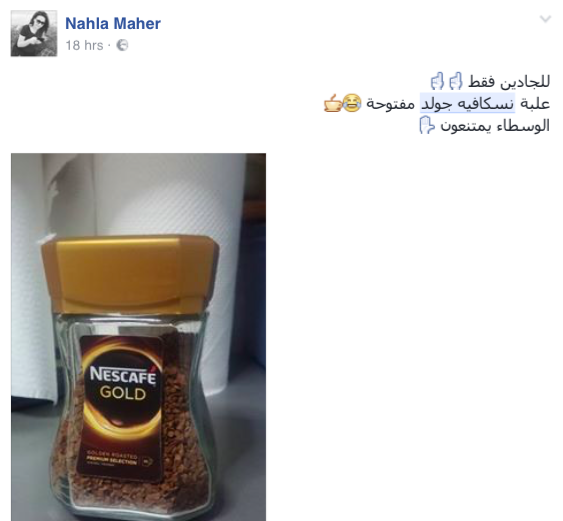Click the gold jar lid in photo
Image resolution: width=563 pixels, height=521 pixels.
point(130,275)
